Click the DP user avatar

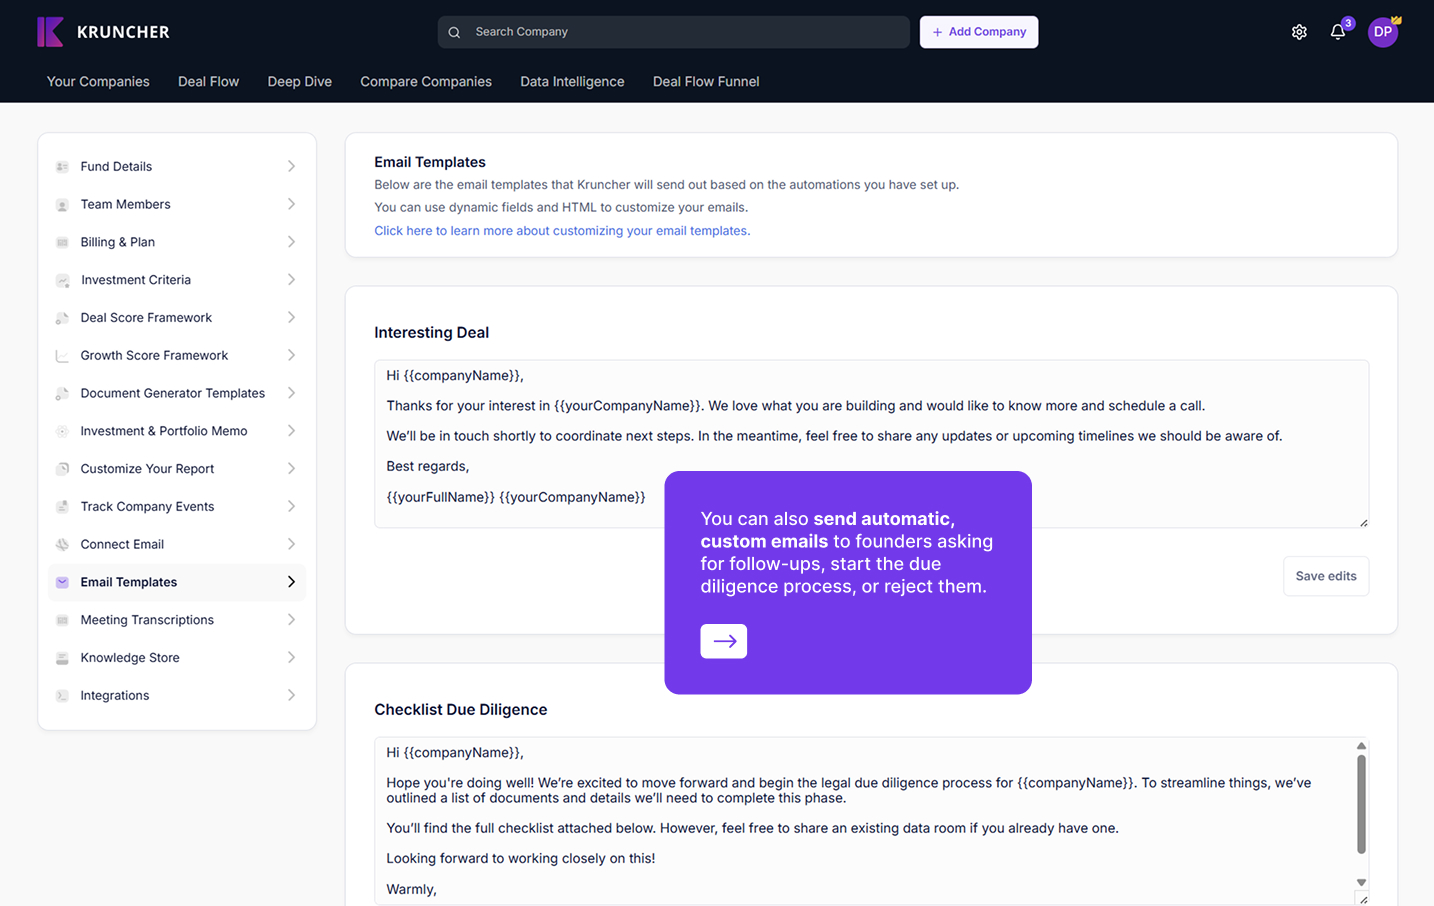pyautogui.click(x=1382, y=32)
